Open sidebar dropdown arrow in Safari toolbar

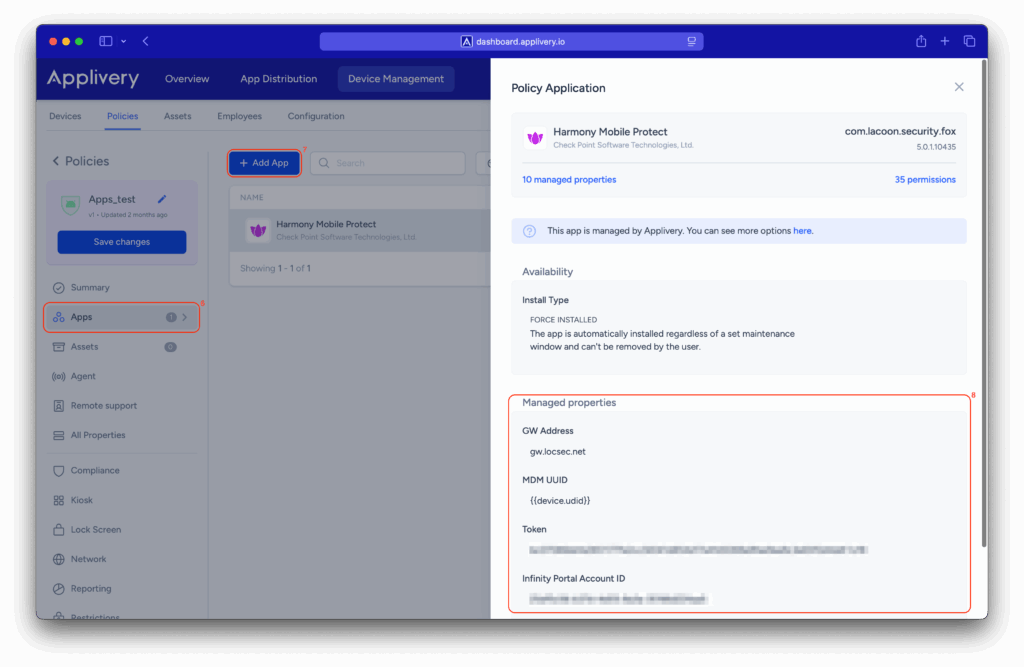coord(124,41)
